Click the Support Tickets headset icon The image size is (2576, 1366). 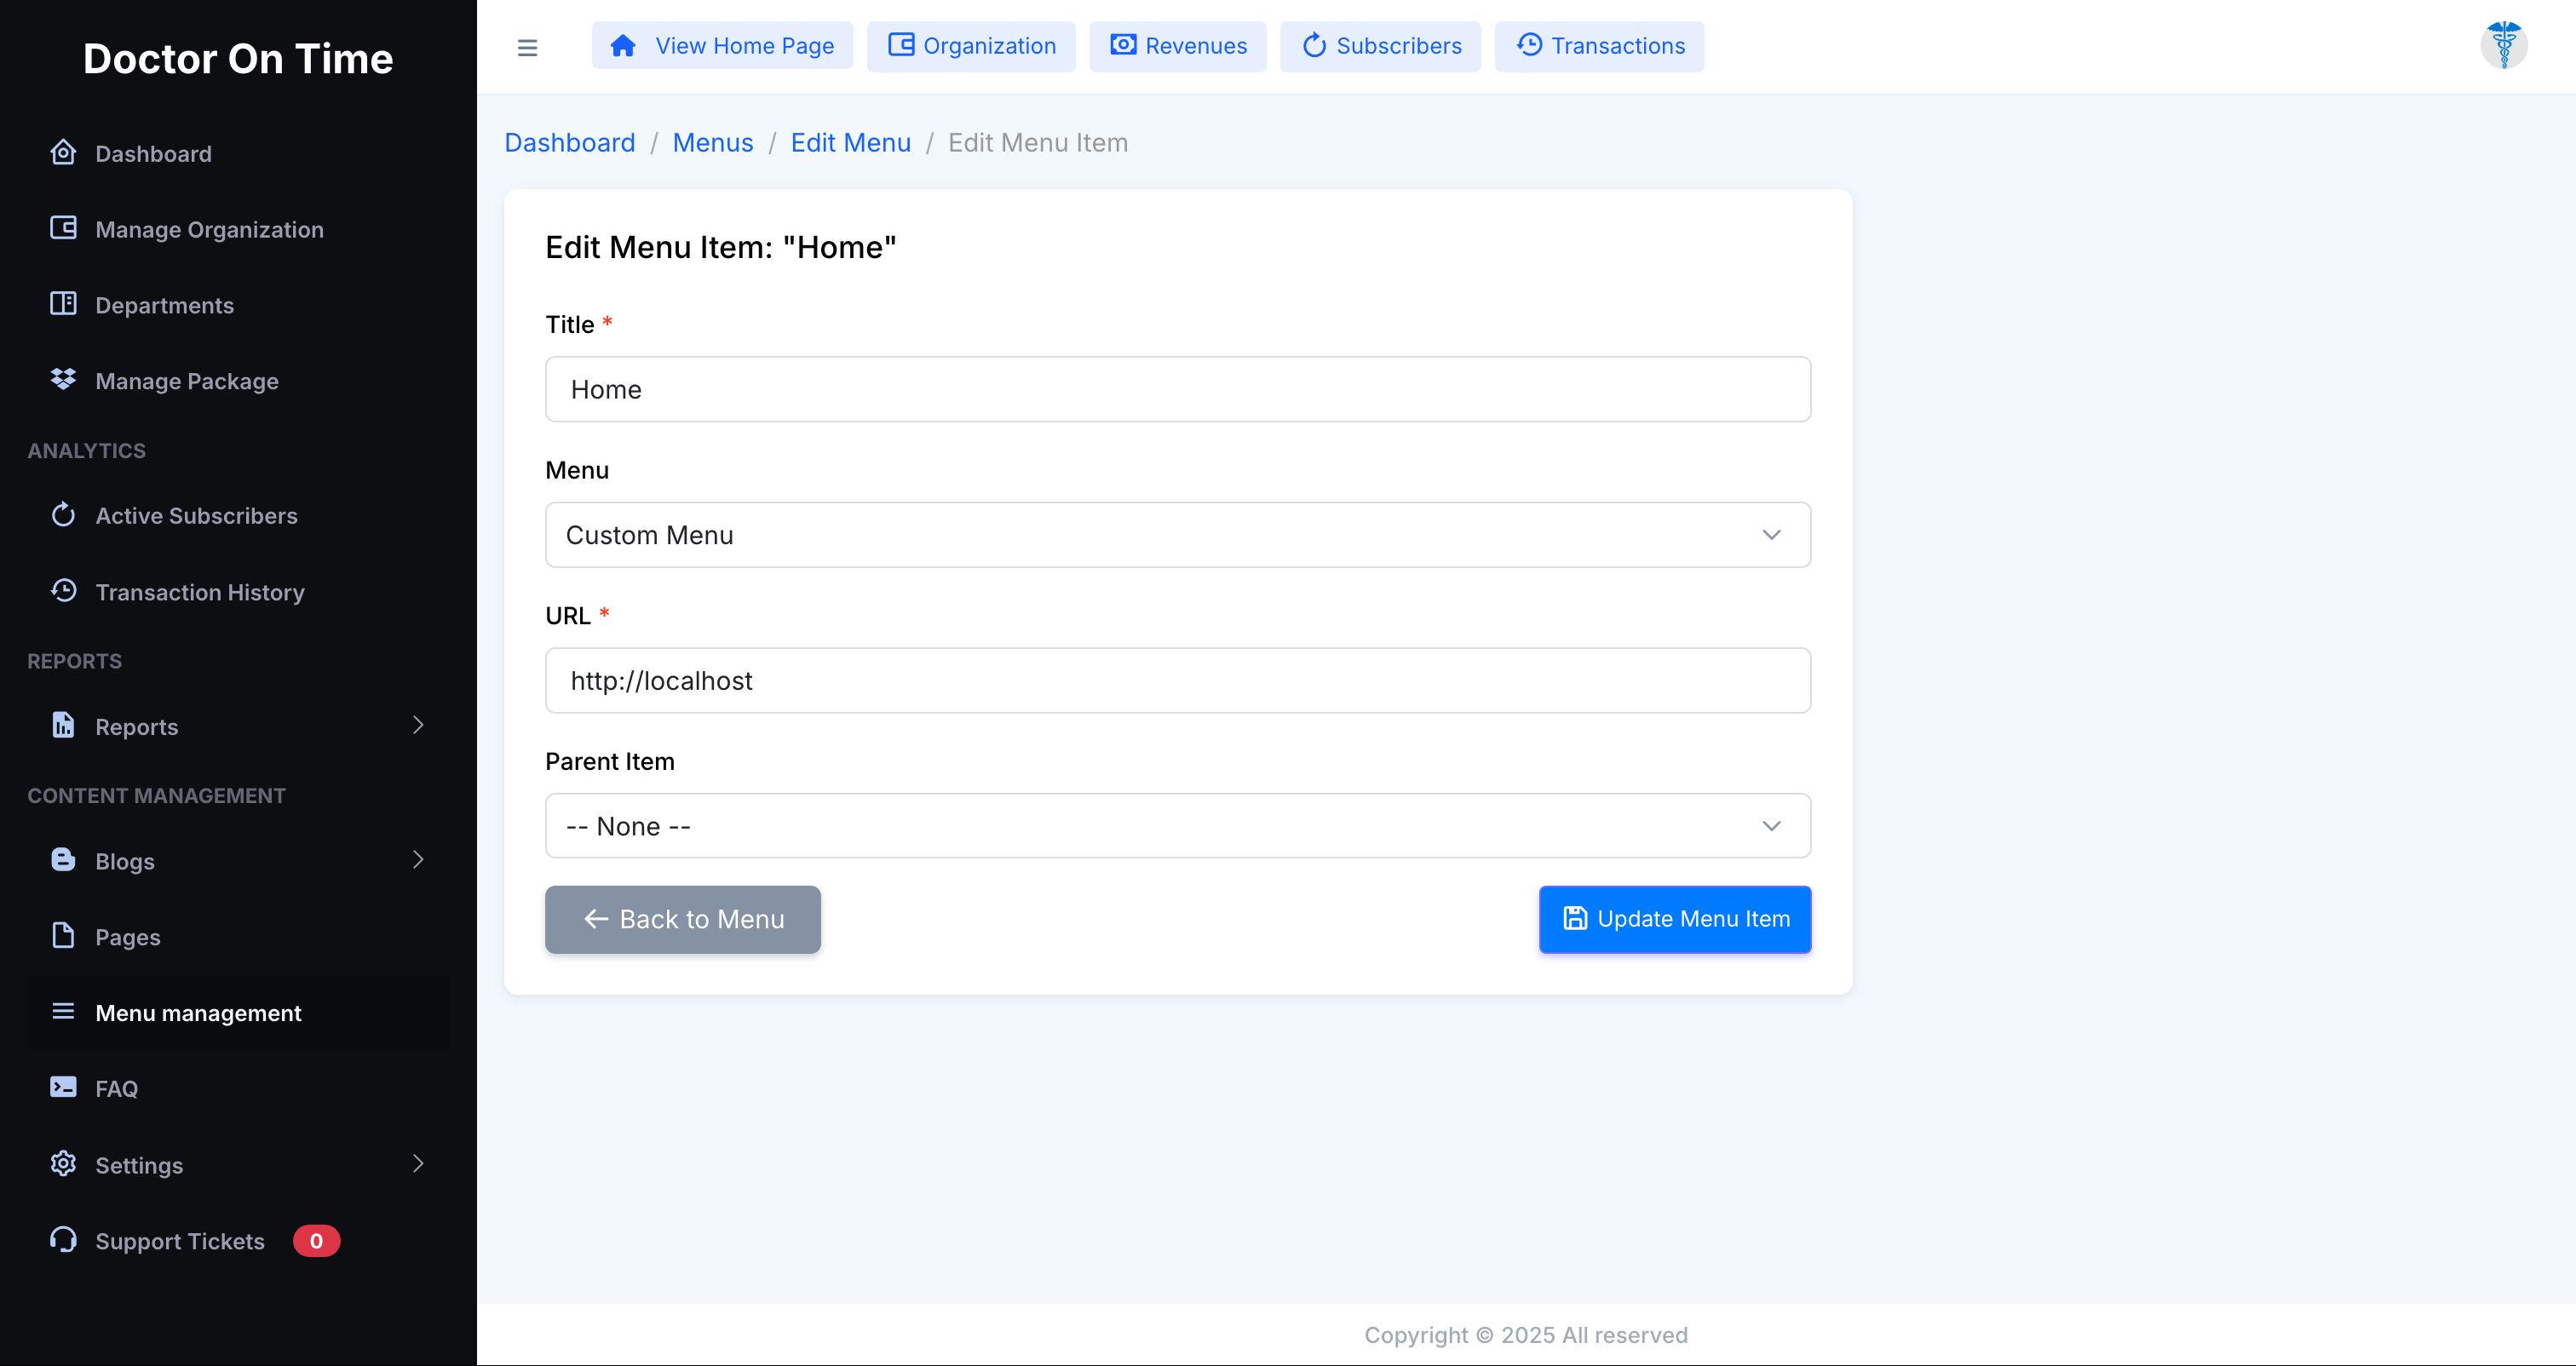pos(63,1240)
